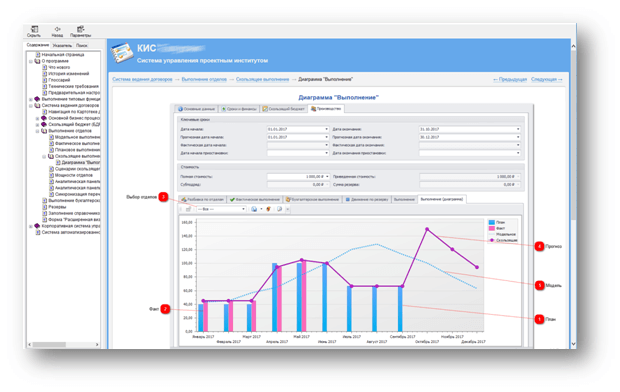This screenshot has height=392, width=620.
Task: Expand Основной бизнес-процесс tree node
Action: [38, 118]
